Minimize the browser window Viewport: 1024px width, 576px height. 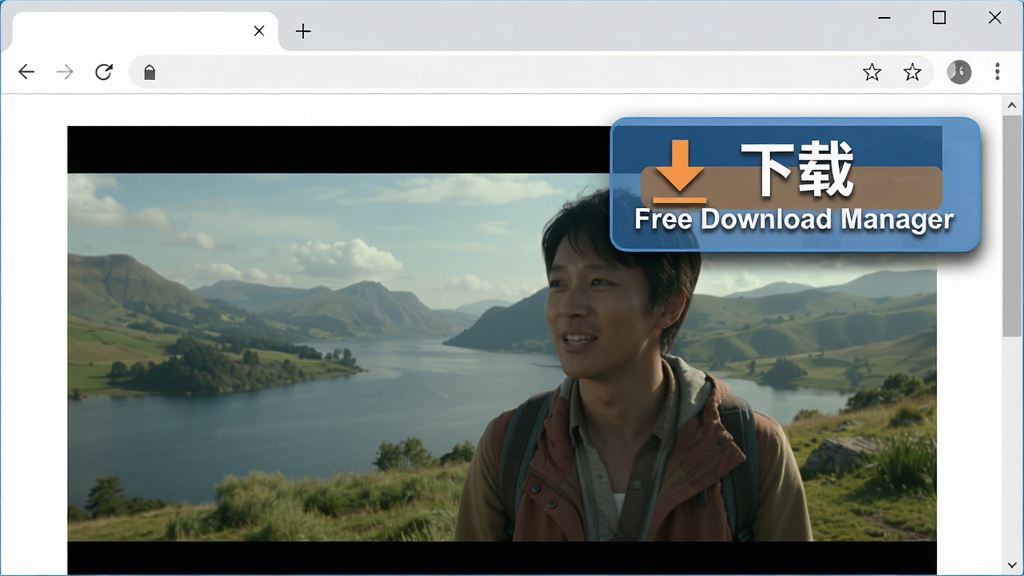884,18
